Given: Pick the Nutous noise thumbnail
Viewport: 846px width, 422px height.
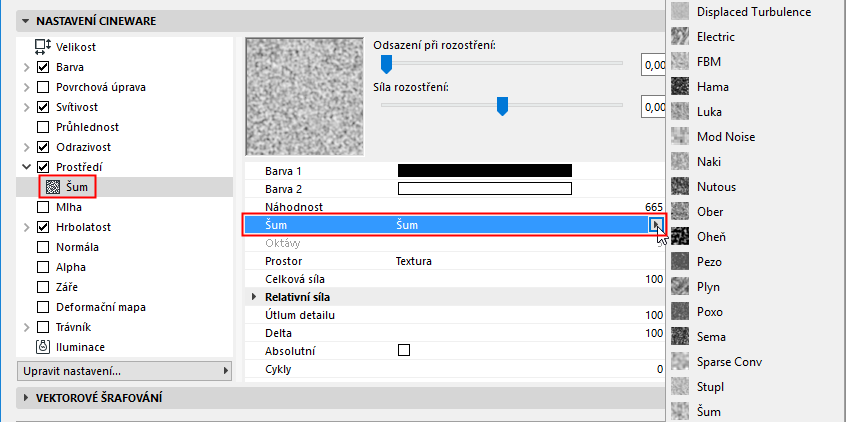Looking at the screenshot, I should pyautogui.click(x=680, y=187).
